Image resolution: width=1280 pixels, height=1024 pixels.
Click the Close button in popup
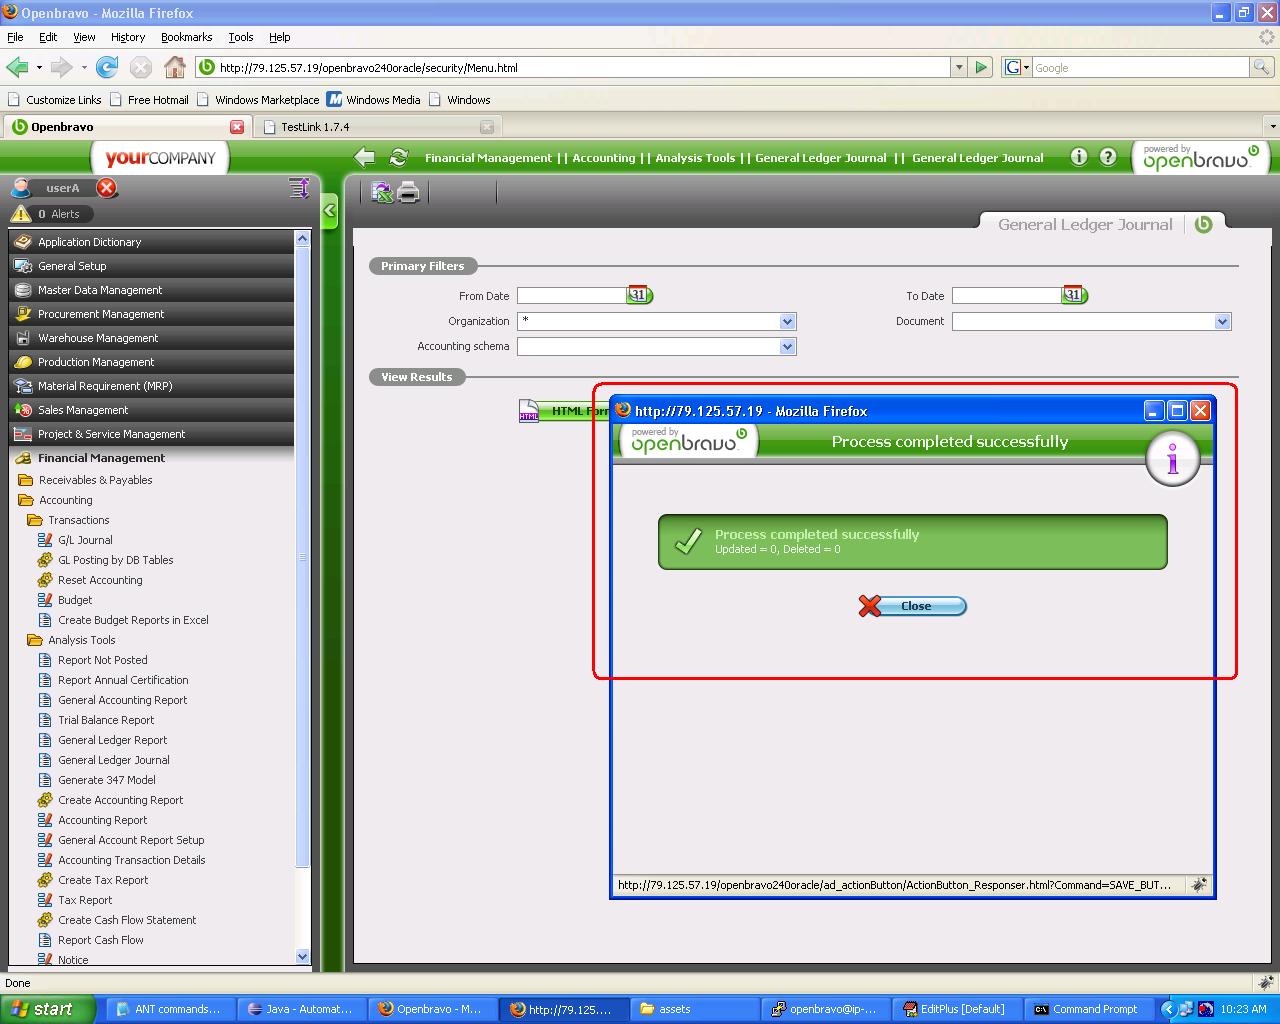(913, 606)
